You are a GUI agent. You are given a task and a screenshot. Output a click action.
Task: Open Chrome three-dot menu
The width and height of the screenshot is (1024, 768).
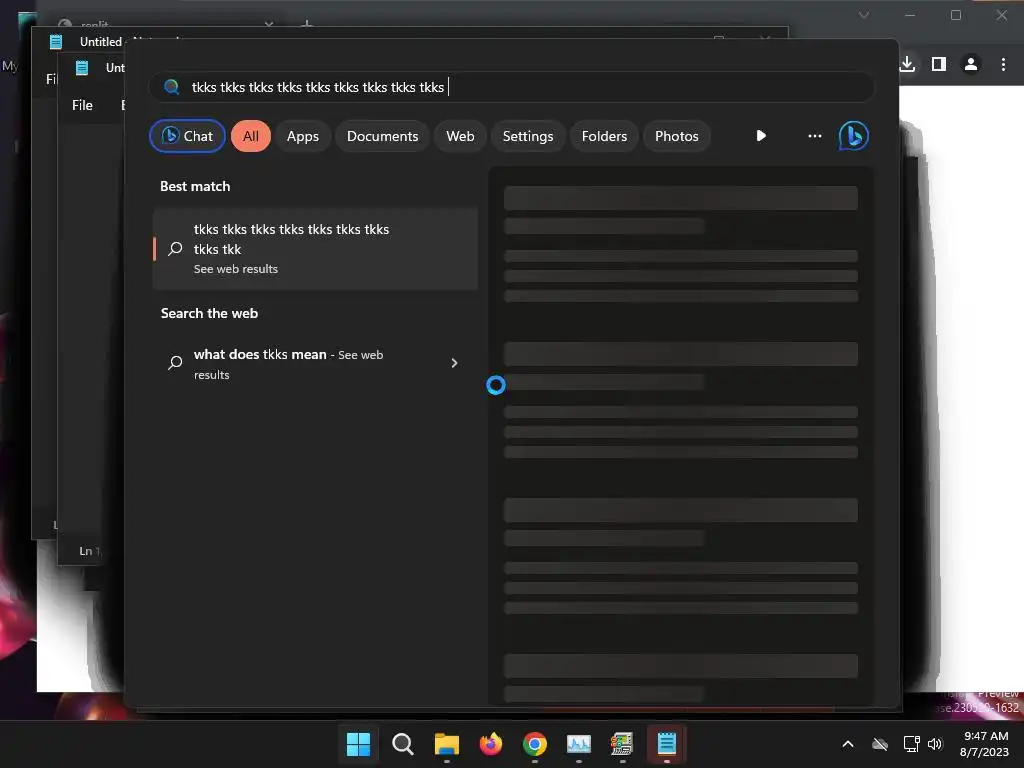tap(1003, 64)
